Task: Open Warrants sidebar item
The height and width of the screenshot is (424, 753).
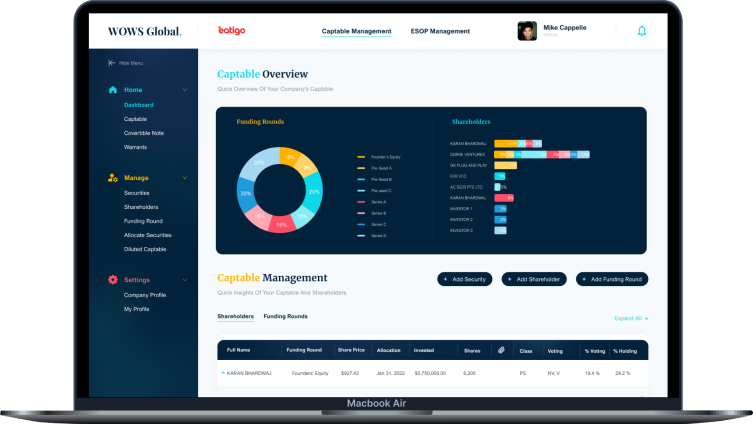Action: tap(135, 147)
